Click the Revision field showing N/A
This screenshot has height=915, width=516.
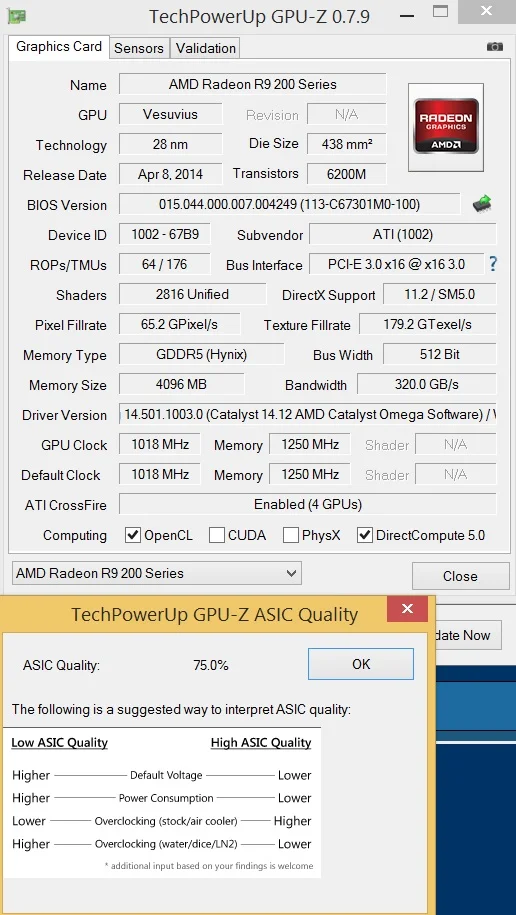click(x=347, y=114)
